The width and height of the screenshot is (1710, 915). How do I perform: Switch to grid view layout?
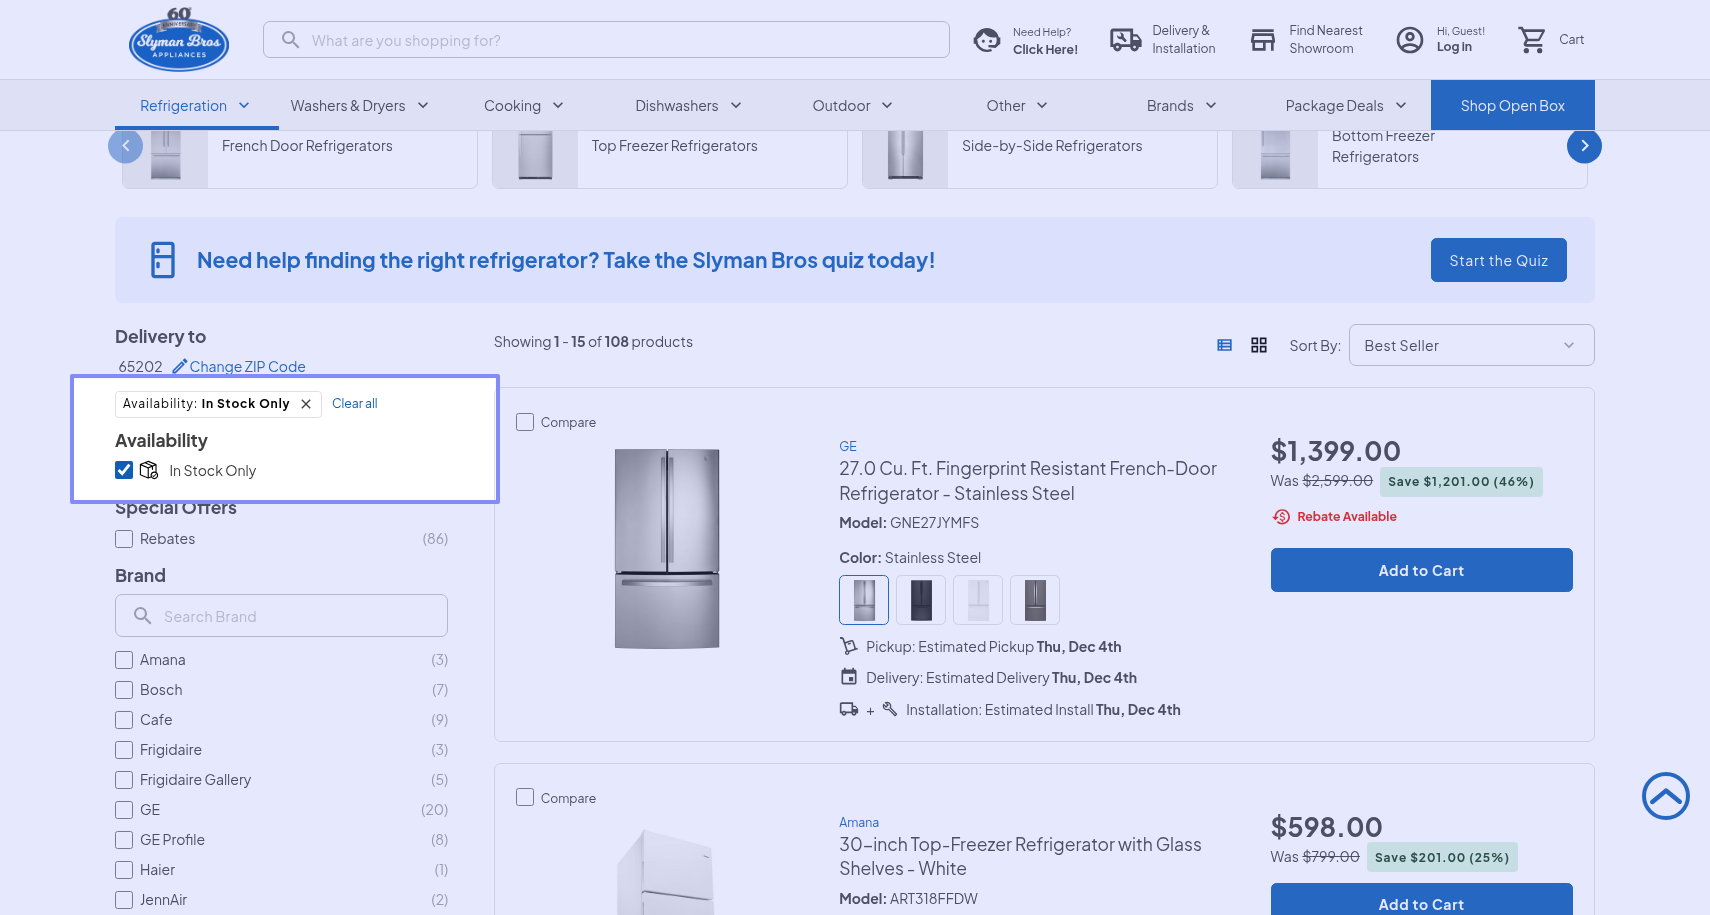point(1259,345)
